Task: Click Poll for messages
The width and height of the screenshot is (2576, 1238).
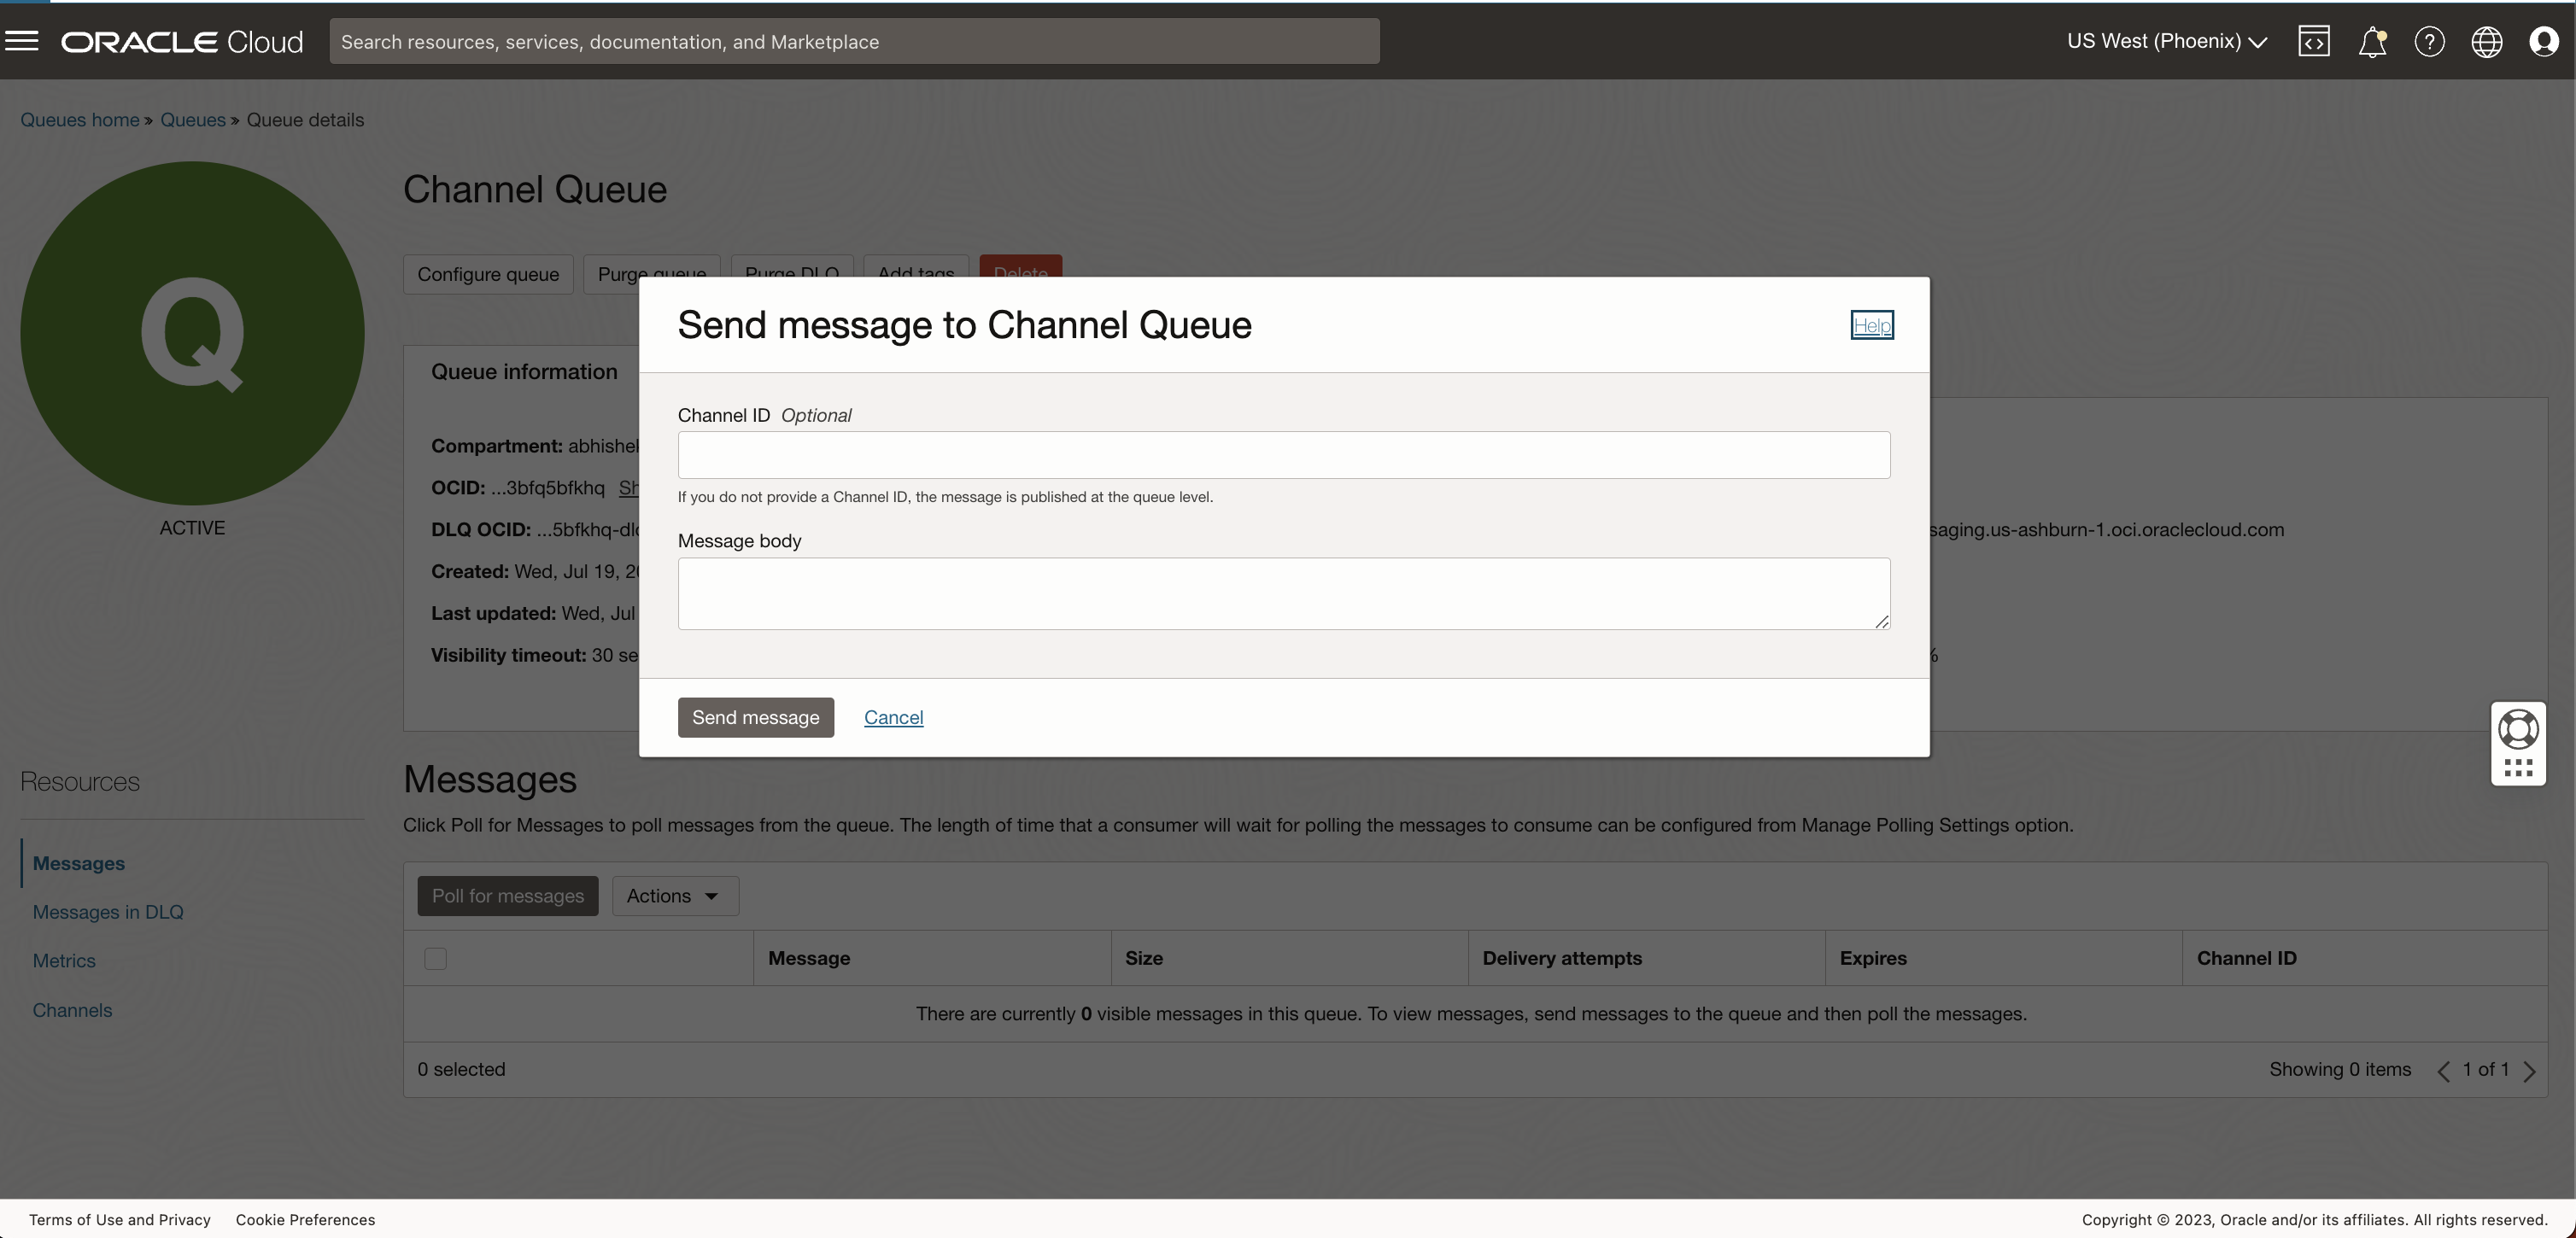Action: point(506,895)
